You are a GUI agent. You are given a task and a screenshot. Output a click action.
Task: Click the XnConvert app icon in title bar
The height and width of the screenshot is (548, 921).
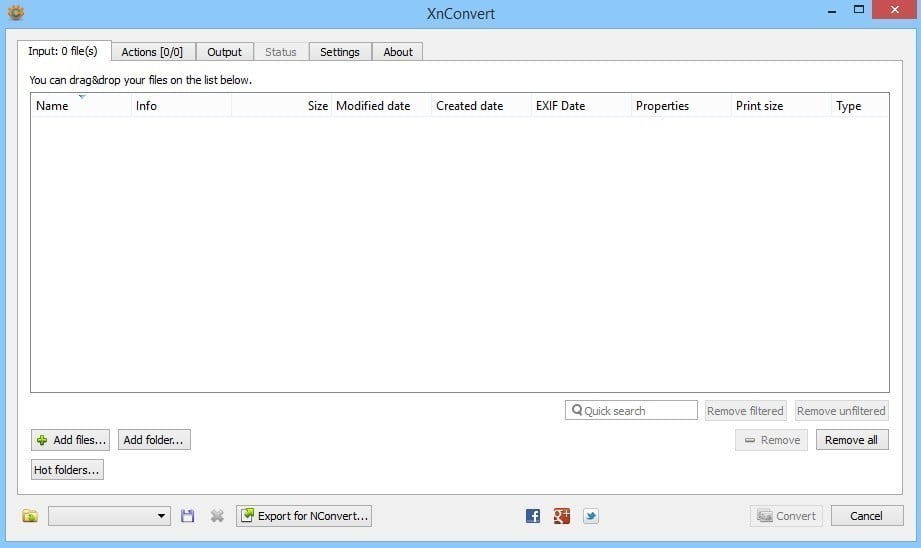[16, 12]
